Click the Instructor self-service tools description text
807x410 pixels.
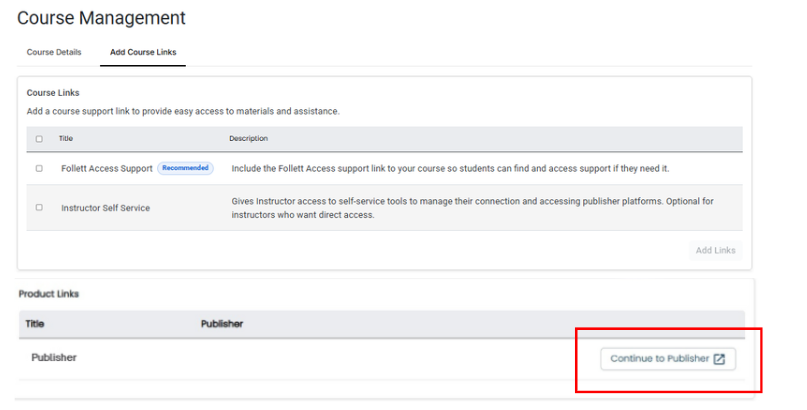472,208
